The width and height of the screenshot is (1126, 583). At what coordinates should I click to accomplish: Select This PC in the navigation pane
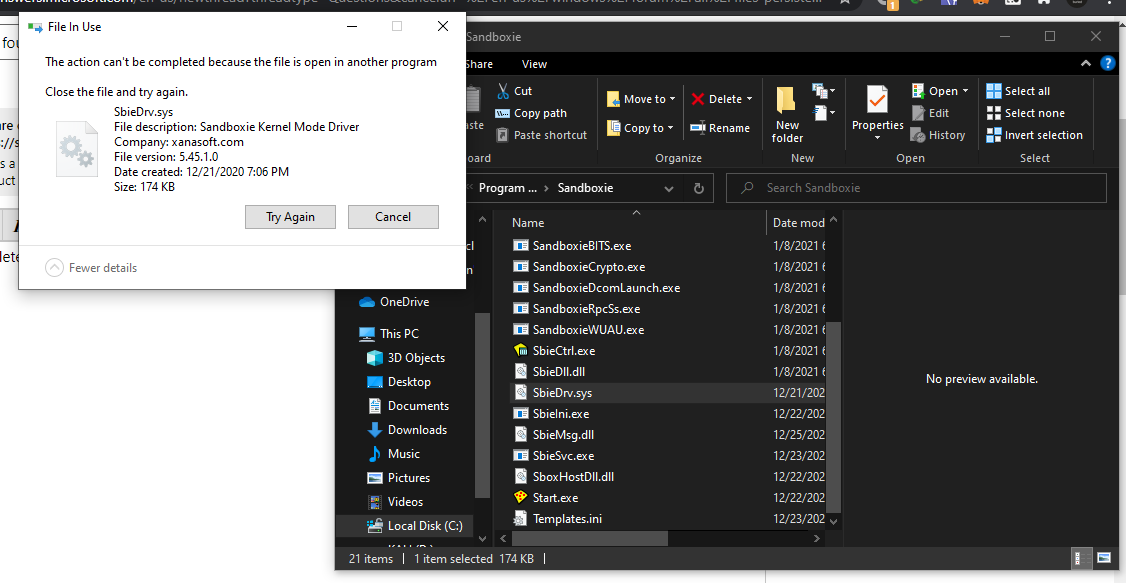pos(388,334)
